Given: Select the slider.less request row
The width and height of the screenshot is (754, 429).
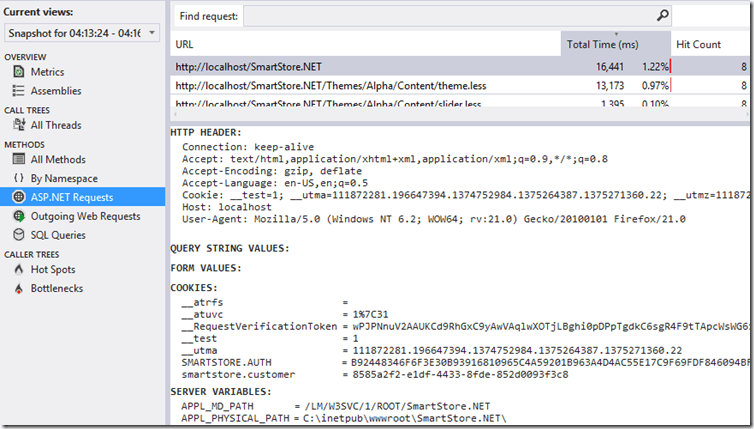Looking at the screenshot, I should point(460,102).
